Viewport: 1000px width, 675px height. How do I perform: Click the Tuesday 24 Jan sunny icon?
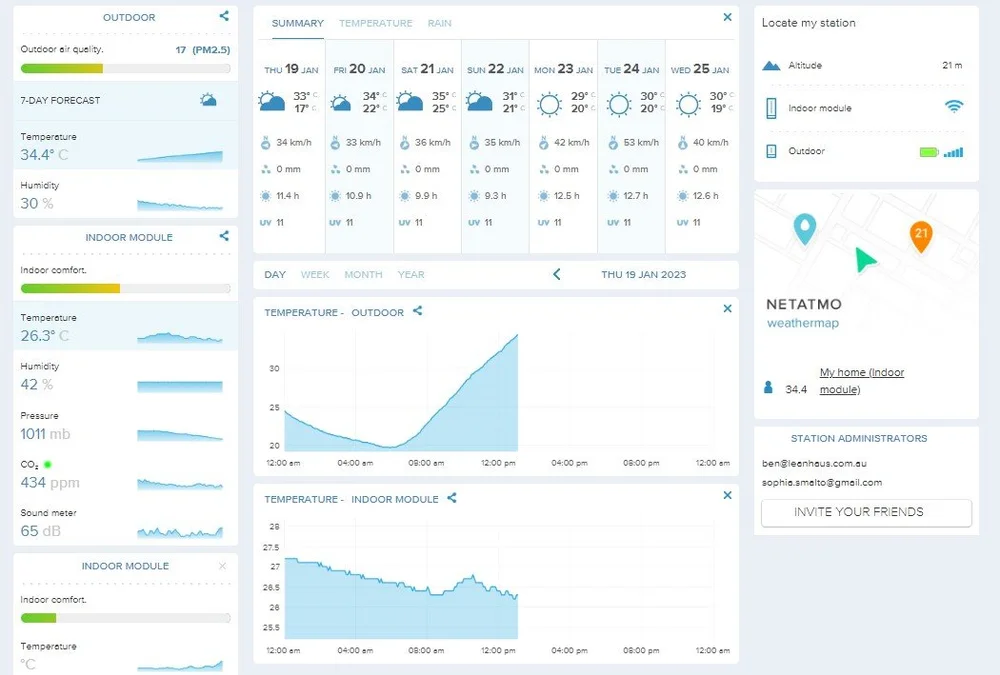(x=619, y=103)
